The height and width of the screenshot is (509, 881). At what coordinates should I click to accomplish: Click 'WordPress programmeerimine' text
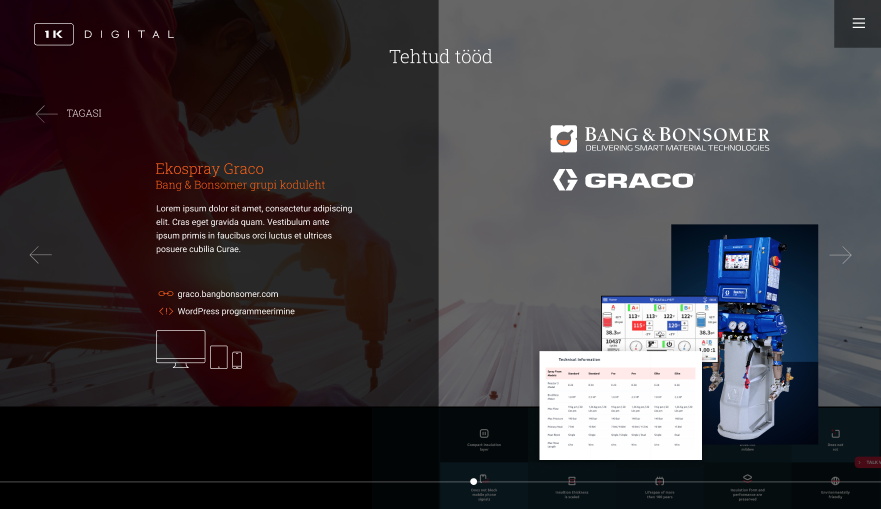(236, 311)
